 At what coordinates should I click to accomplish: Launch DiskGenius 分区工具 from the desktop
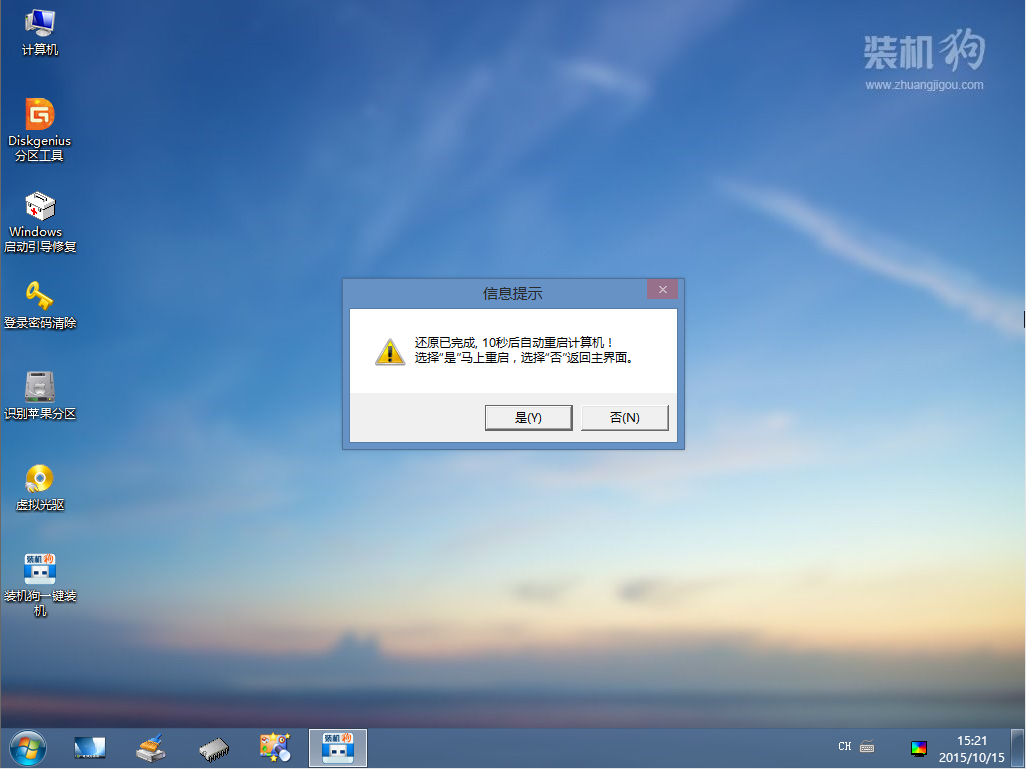click(x=38, y=118)
